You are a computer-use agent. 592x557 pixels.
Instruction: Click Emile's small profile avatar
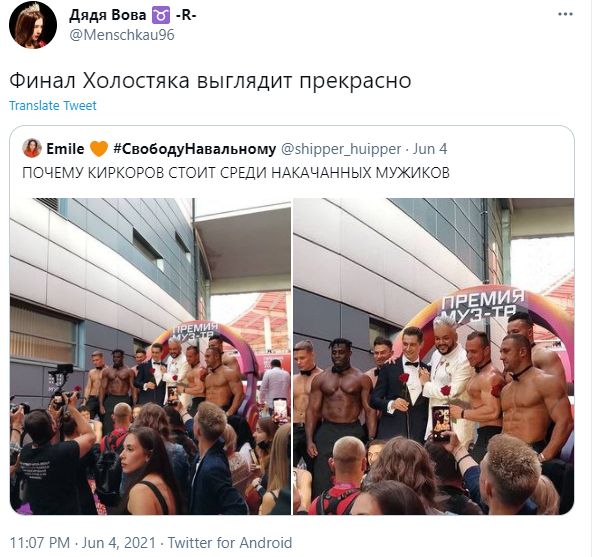point(32,148)
